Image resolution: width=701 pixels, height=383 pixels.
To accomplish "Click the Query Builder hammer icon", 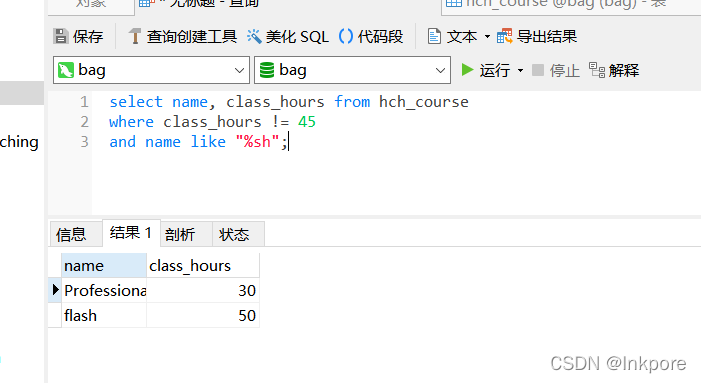I will [134, 36].
